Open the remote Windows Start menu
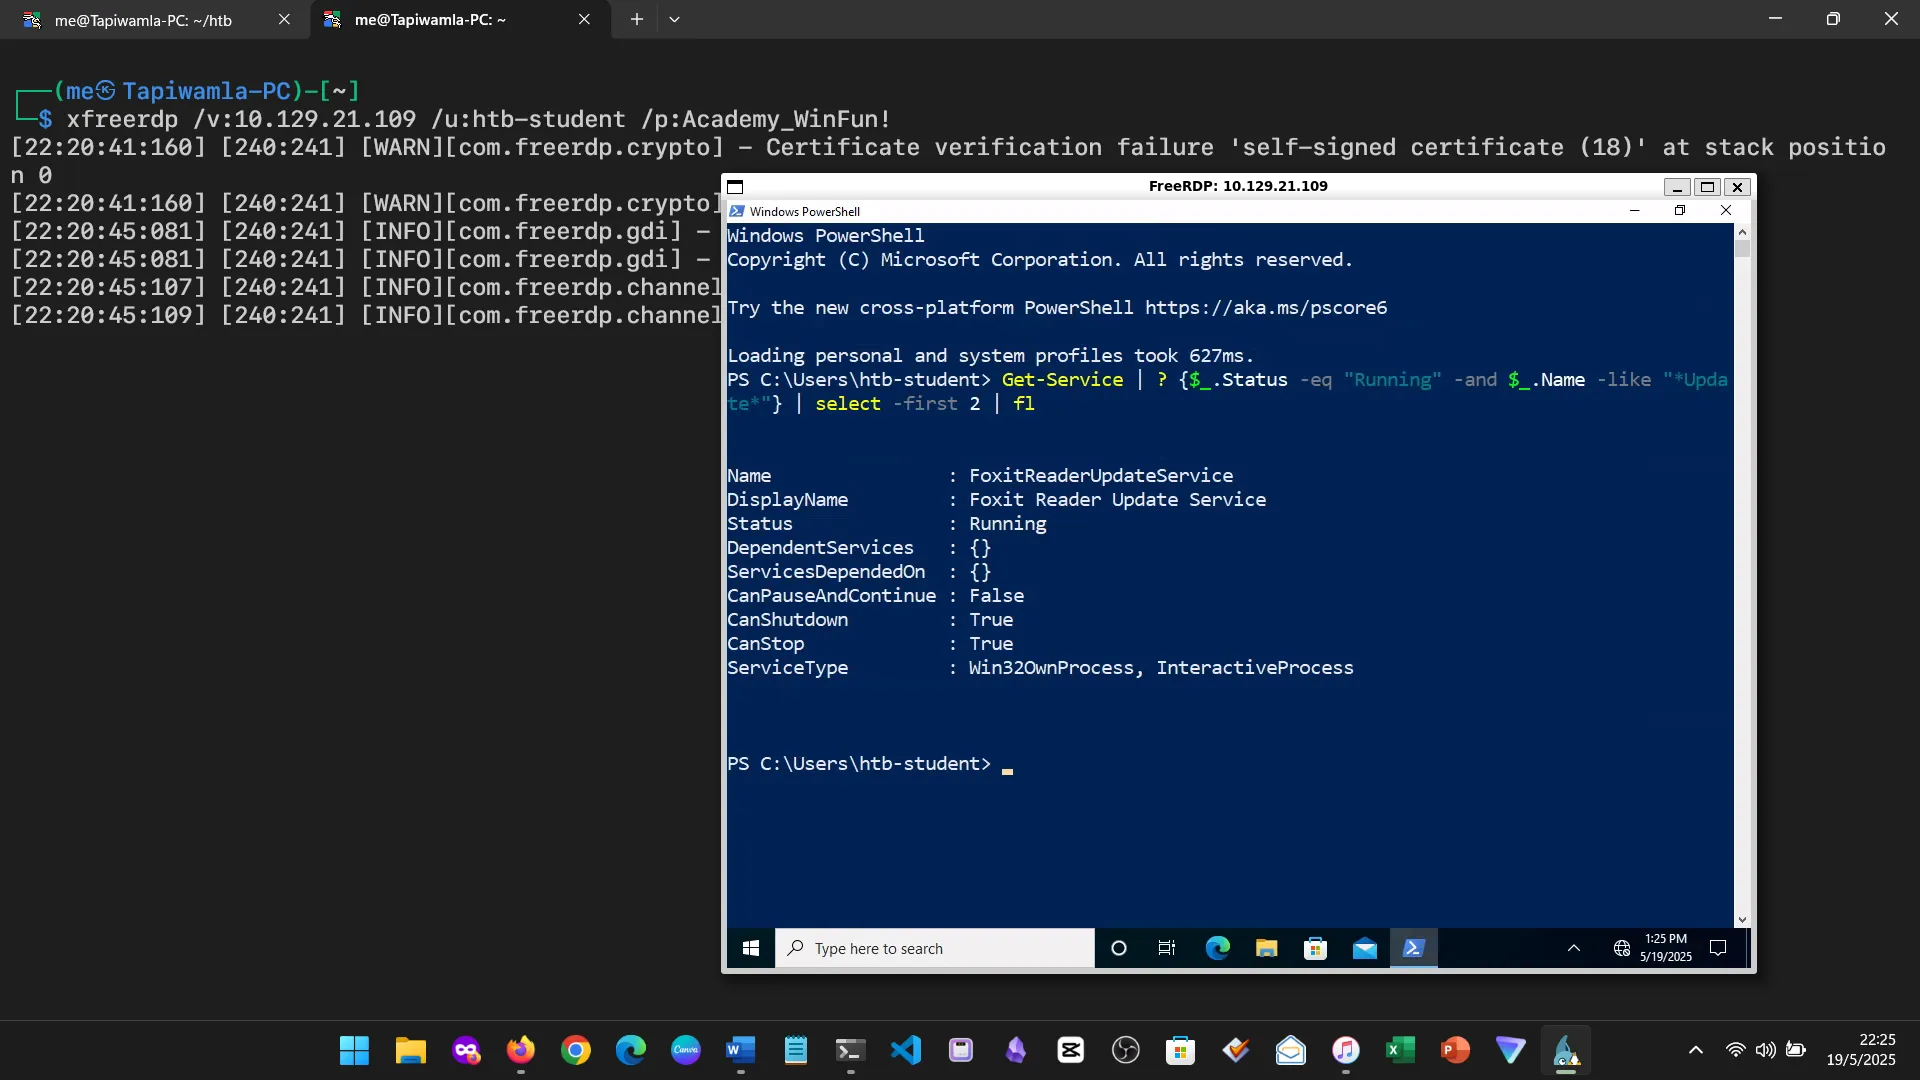This screenshot has width=1920, height=1080. click(x=751, y=948)
